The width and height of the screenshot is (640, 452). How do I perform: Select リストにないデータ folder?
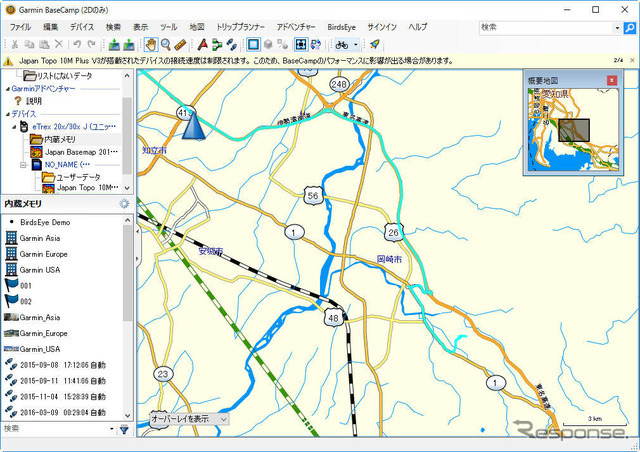coord(58,76)
